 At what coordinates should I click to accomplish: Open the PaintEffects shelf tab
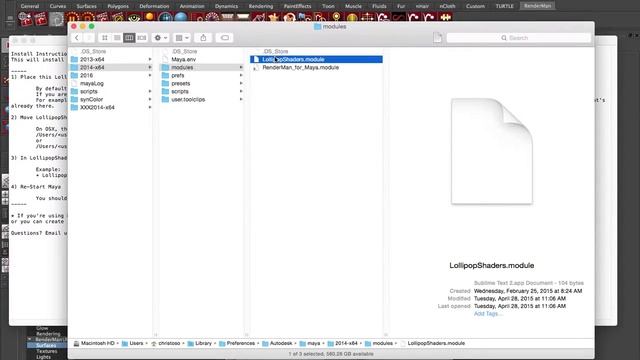tap(298, 6)
